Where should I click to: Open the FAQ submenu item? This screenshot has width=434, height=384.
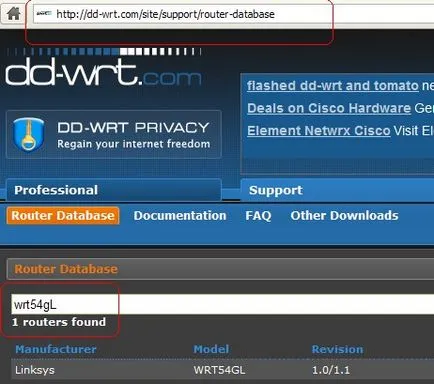(x=258, y=216)
